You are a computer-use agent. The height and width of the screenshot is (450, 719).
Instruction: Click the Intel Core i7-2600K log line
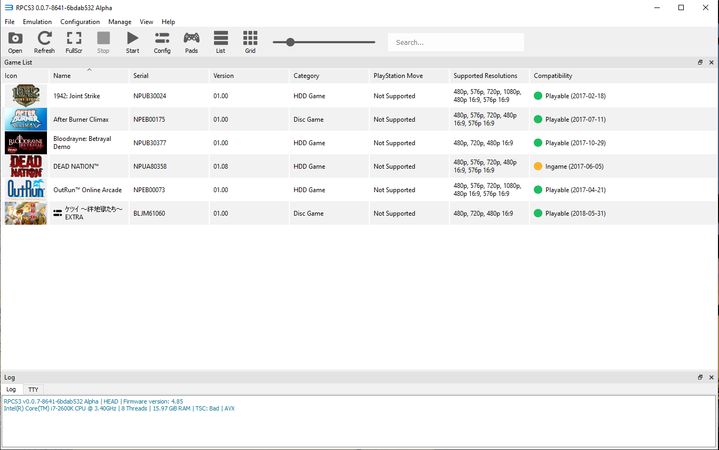[x=119, y=408]
